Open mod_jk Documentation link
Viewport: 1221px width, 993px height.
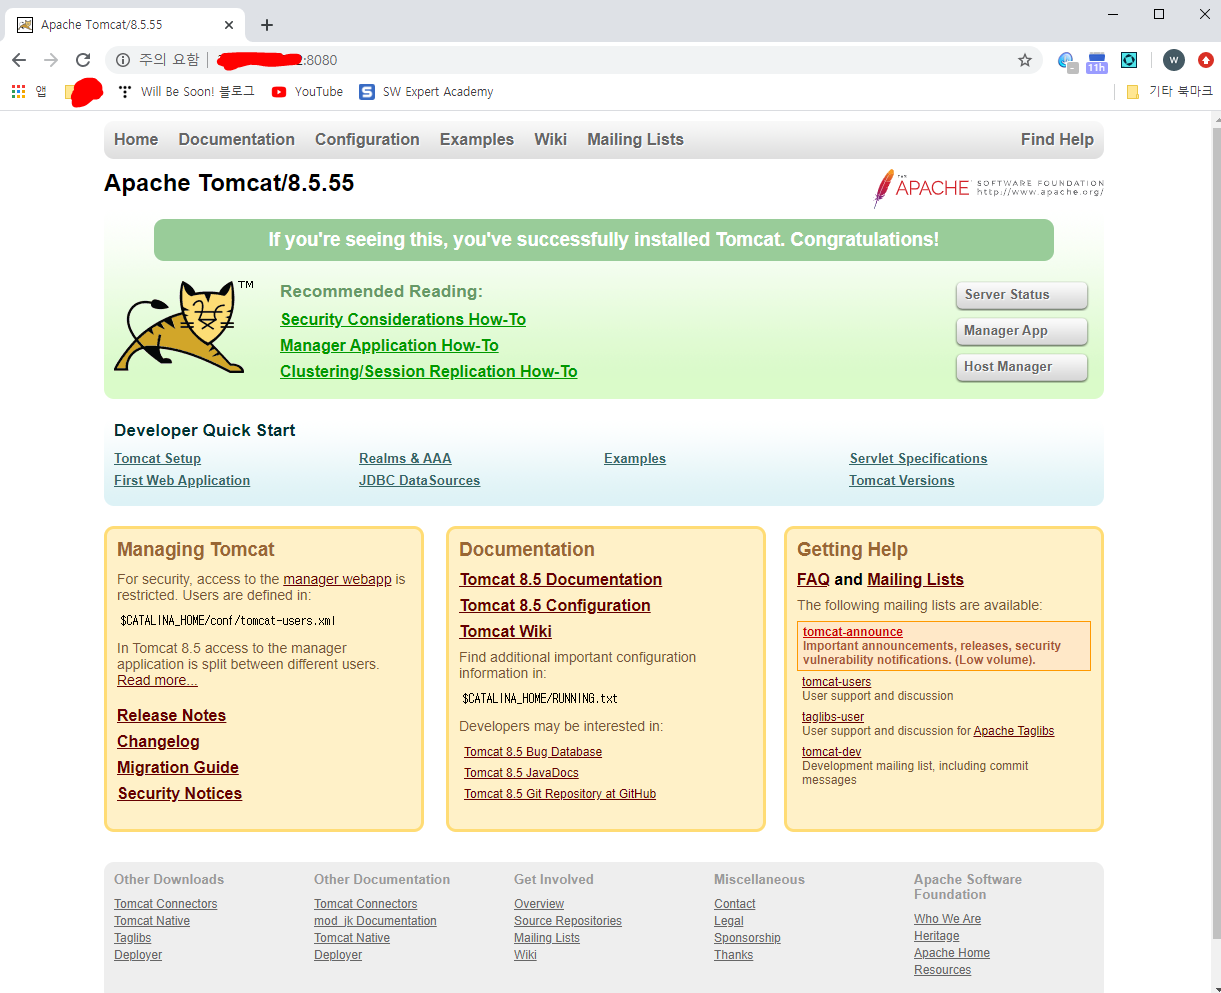[375, 921]
